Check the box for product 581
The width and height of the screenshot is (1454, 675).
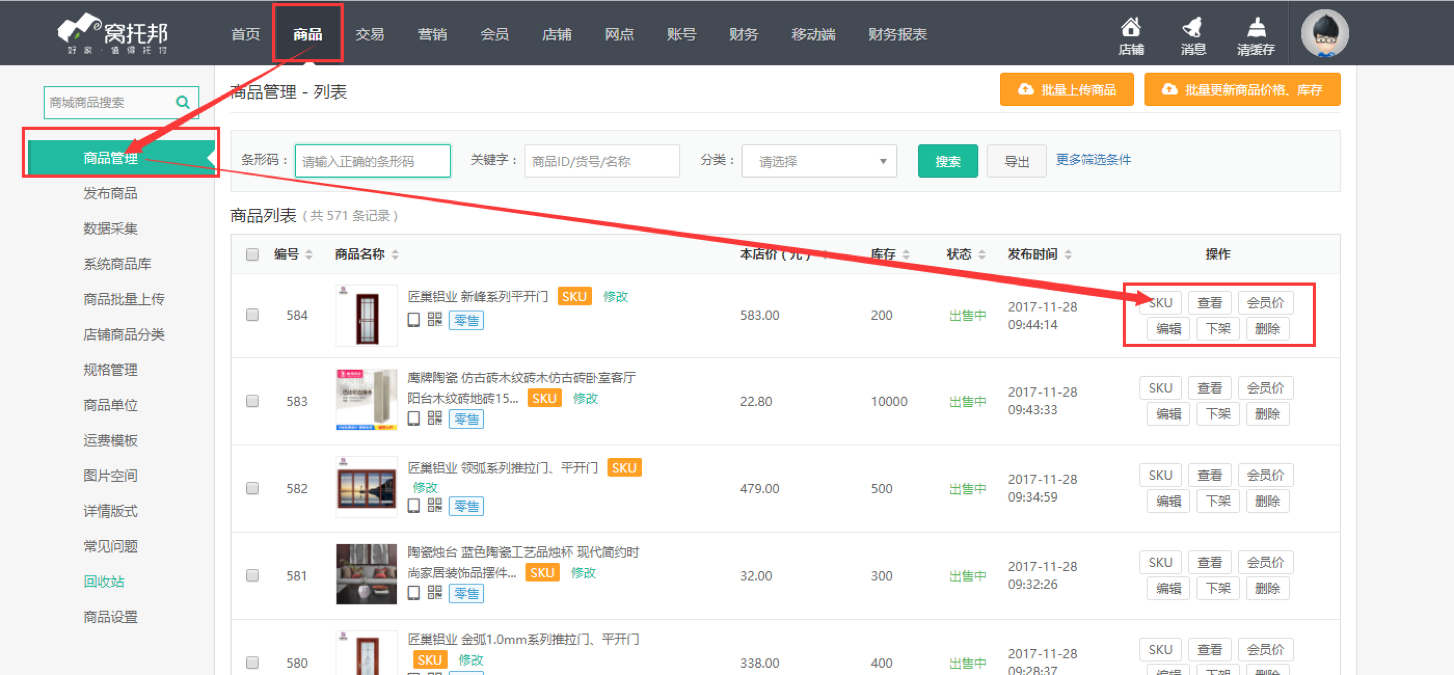click(x=252, y=575)
